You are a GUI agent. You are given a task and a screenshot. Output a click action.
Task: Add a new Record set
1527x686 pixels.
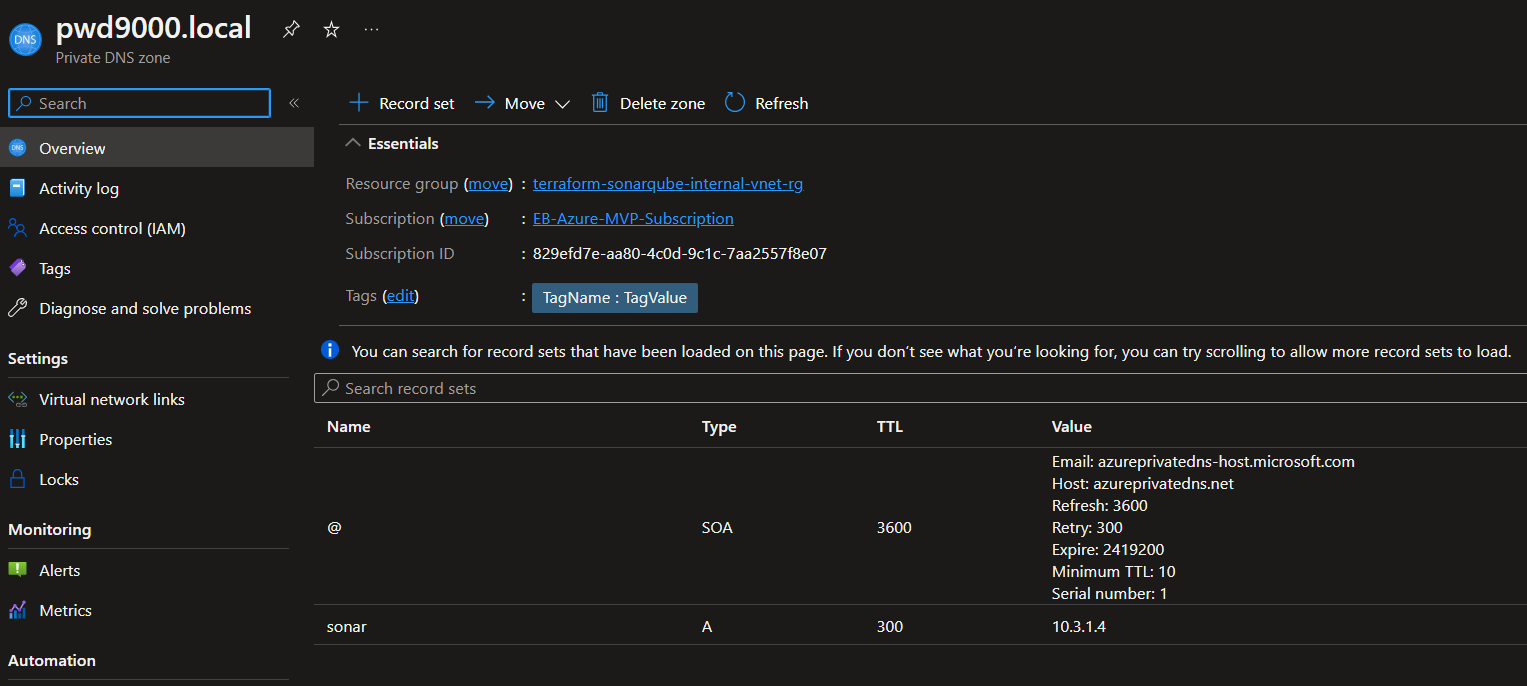point(401,103)
